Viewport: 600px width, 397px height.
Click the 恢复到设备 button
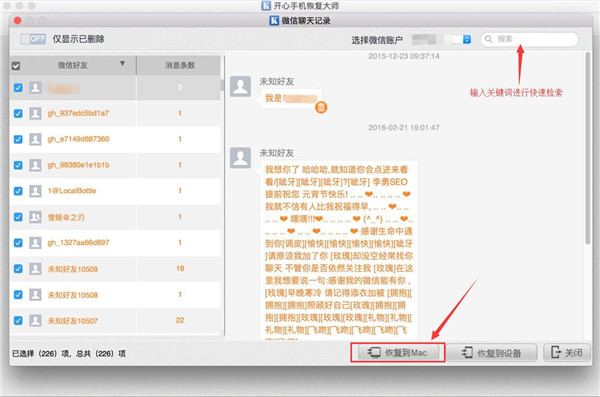(x=492, y=353)
